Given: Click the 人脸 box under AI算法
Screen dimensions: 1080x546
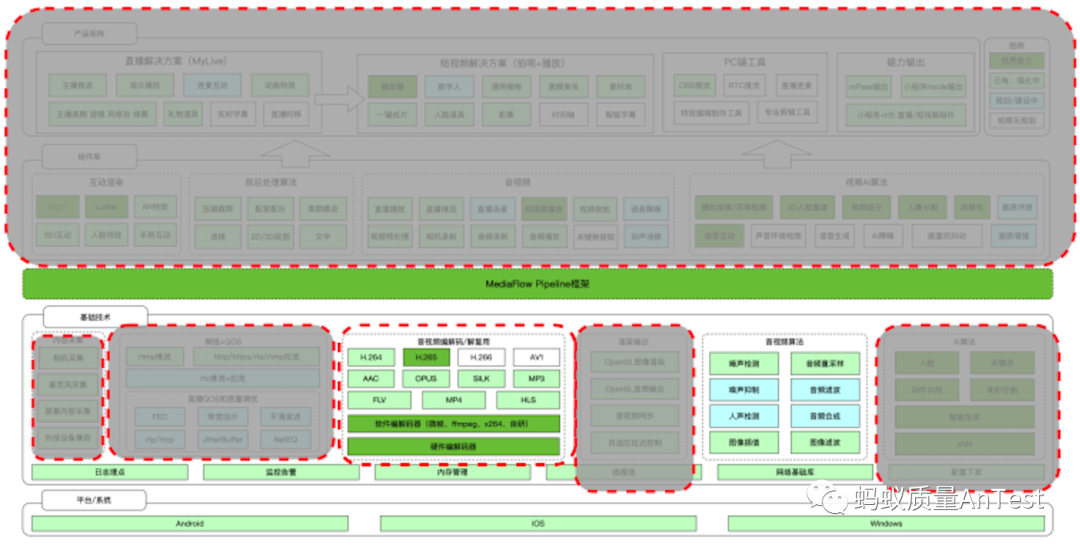Looking at the screenshot, I should [926, 363].
